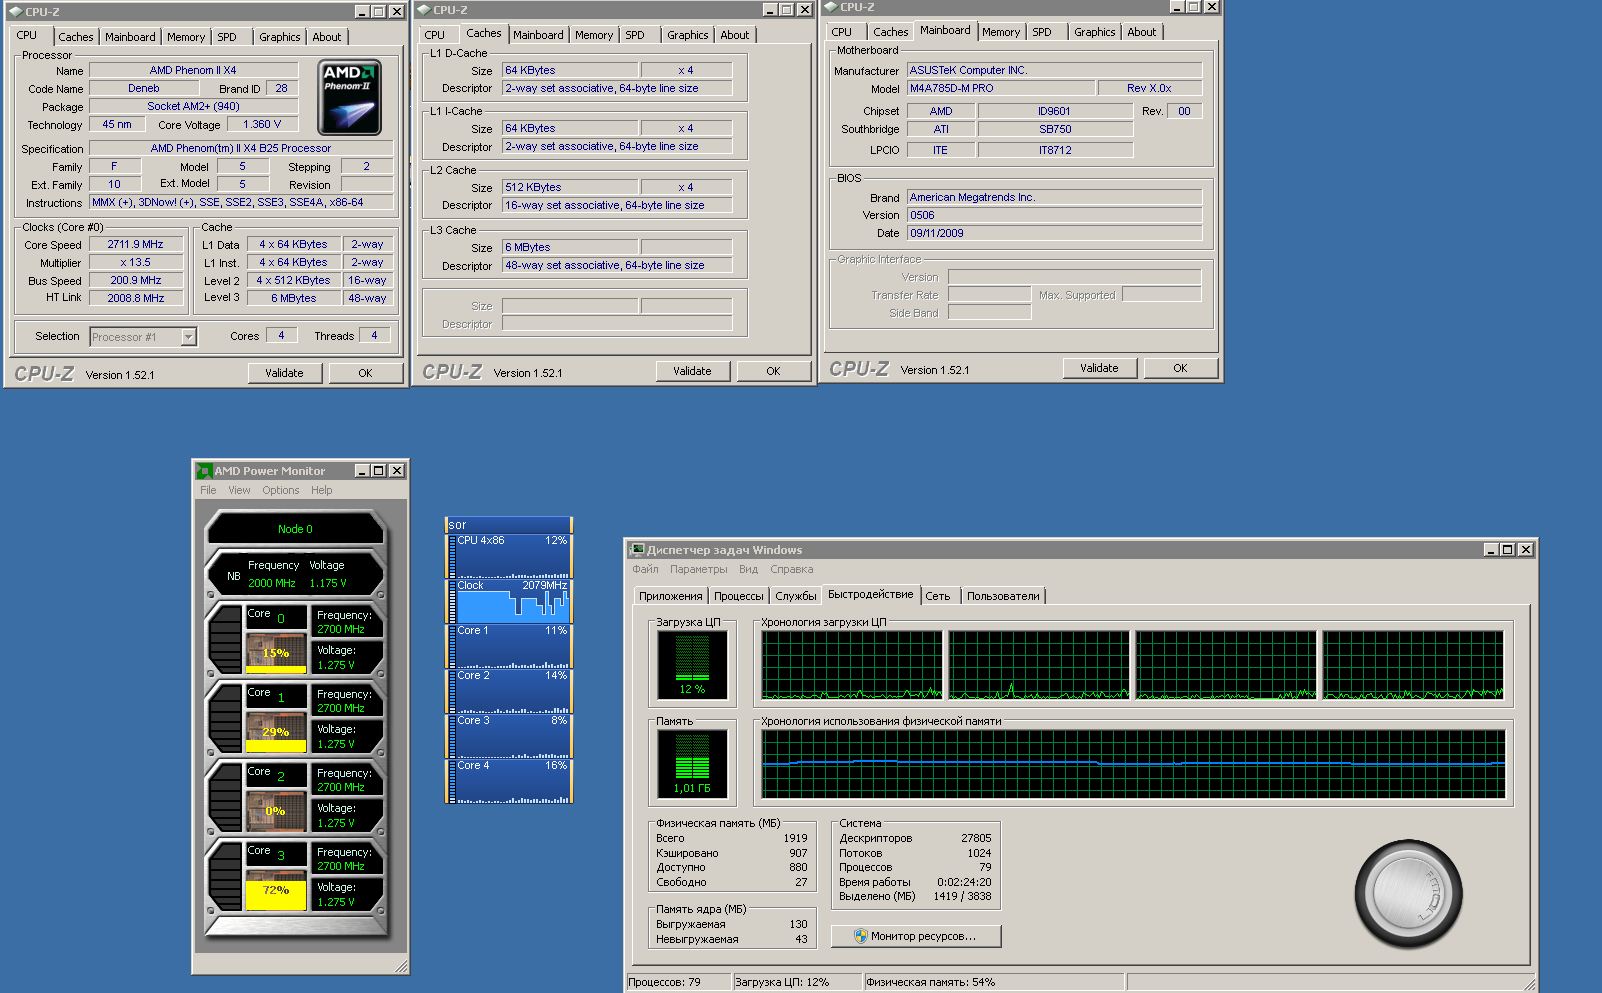Click Package value Socket AM2+ (940)
The width and height of the screenshot is (1602, 993).
pyautogui.click(x=193, y=106)
